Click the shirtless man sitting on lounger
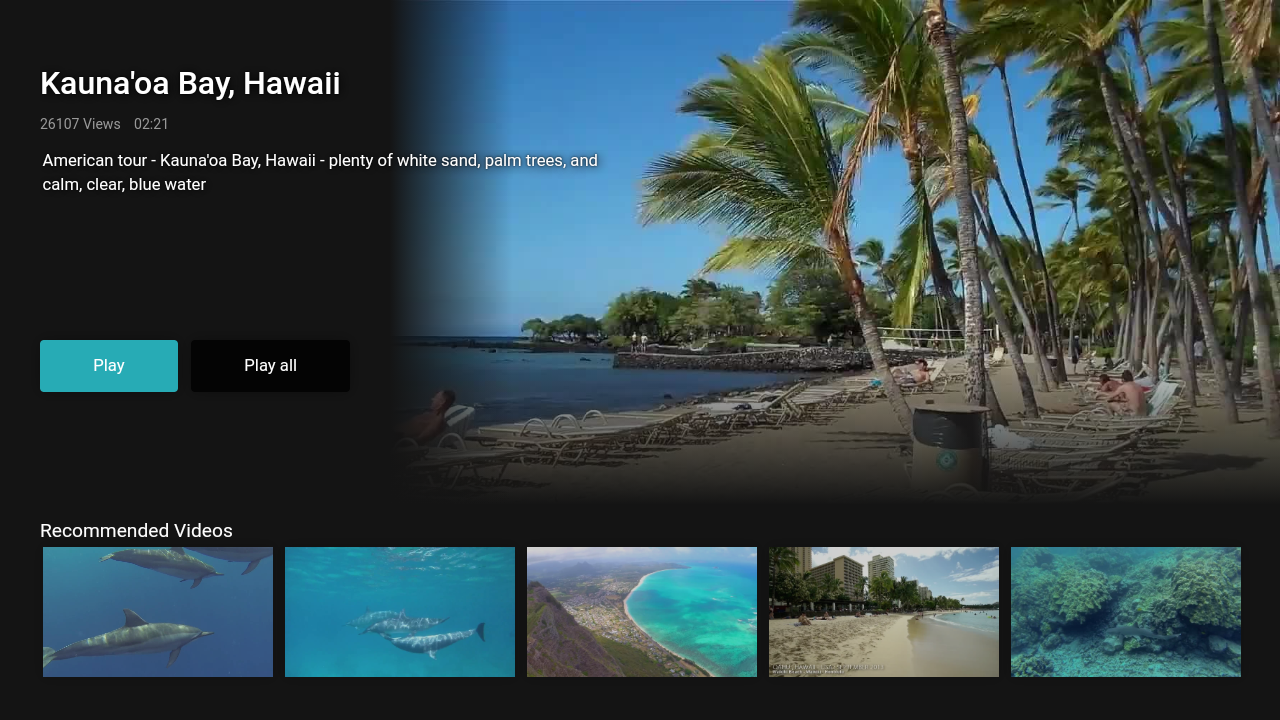This screenshot has width=1280, height=720. click(x=1128, y=395)
